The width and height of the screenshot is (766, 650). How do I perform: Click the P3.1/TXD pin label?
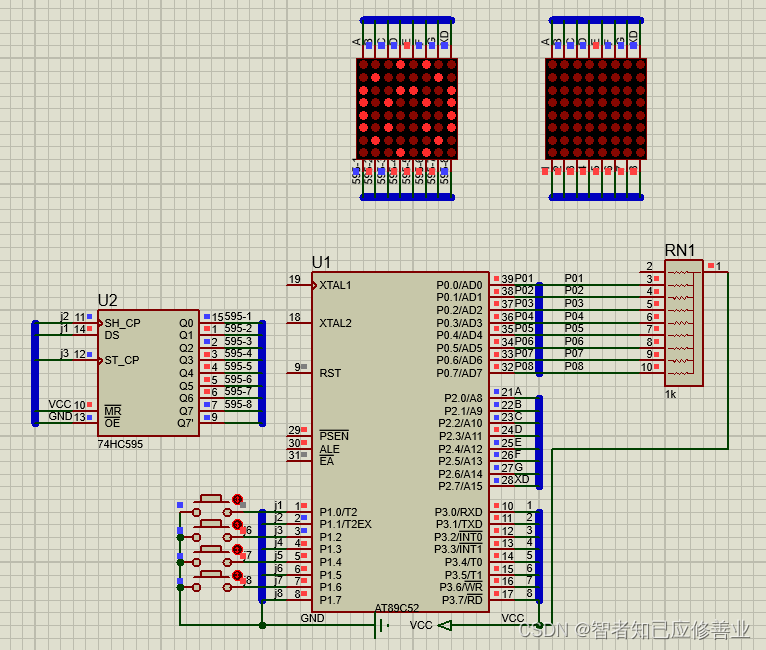click(459, 524)
